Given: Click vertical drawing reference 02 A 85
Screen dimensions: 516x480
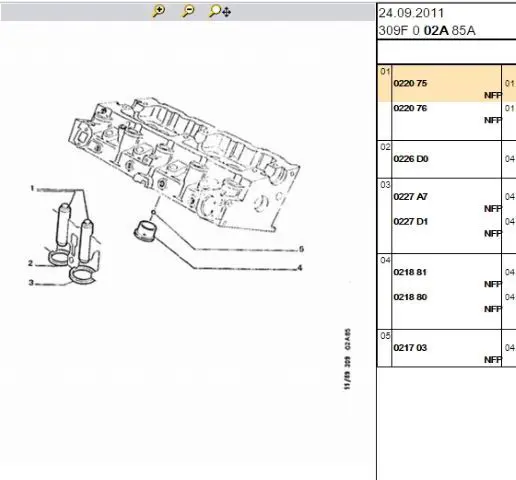Looking at the screenshot, I should coord(347,339).
